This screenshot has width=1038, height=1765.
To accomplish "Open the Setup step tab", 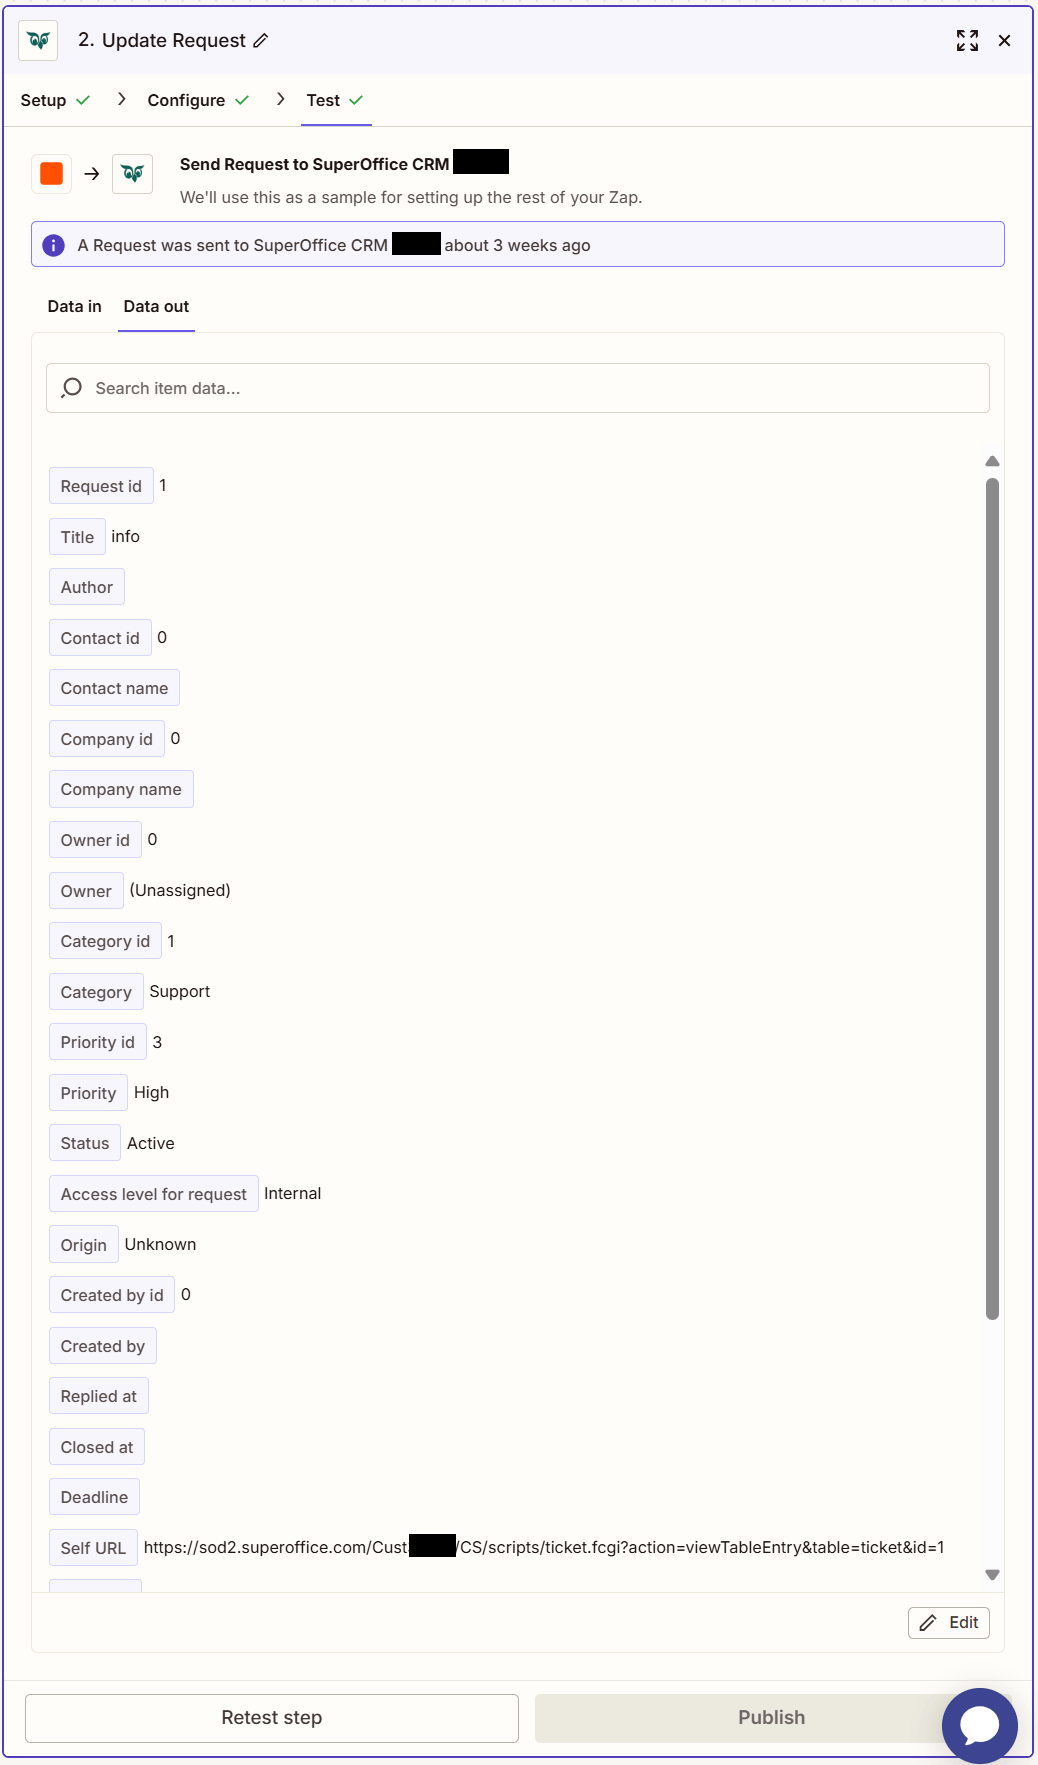I will point(42,100).
